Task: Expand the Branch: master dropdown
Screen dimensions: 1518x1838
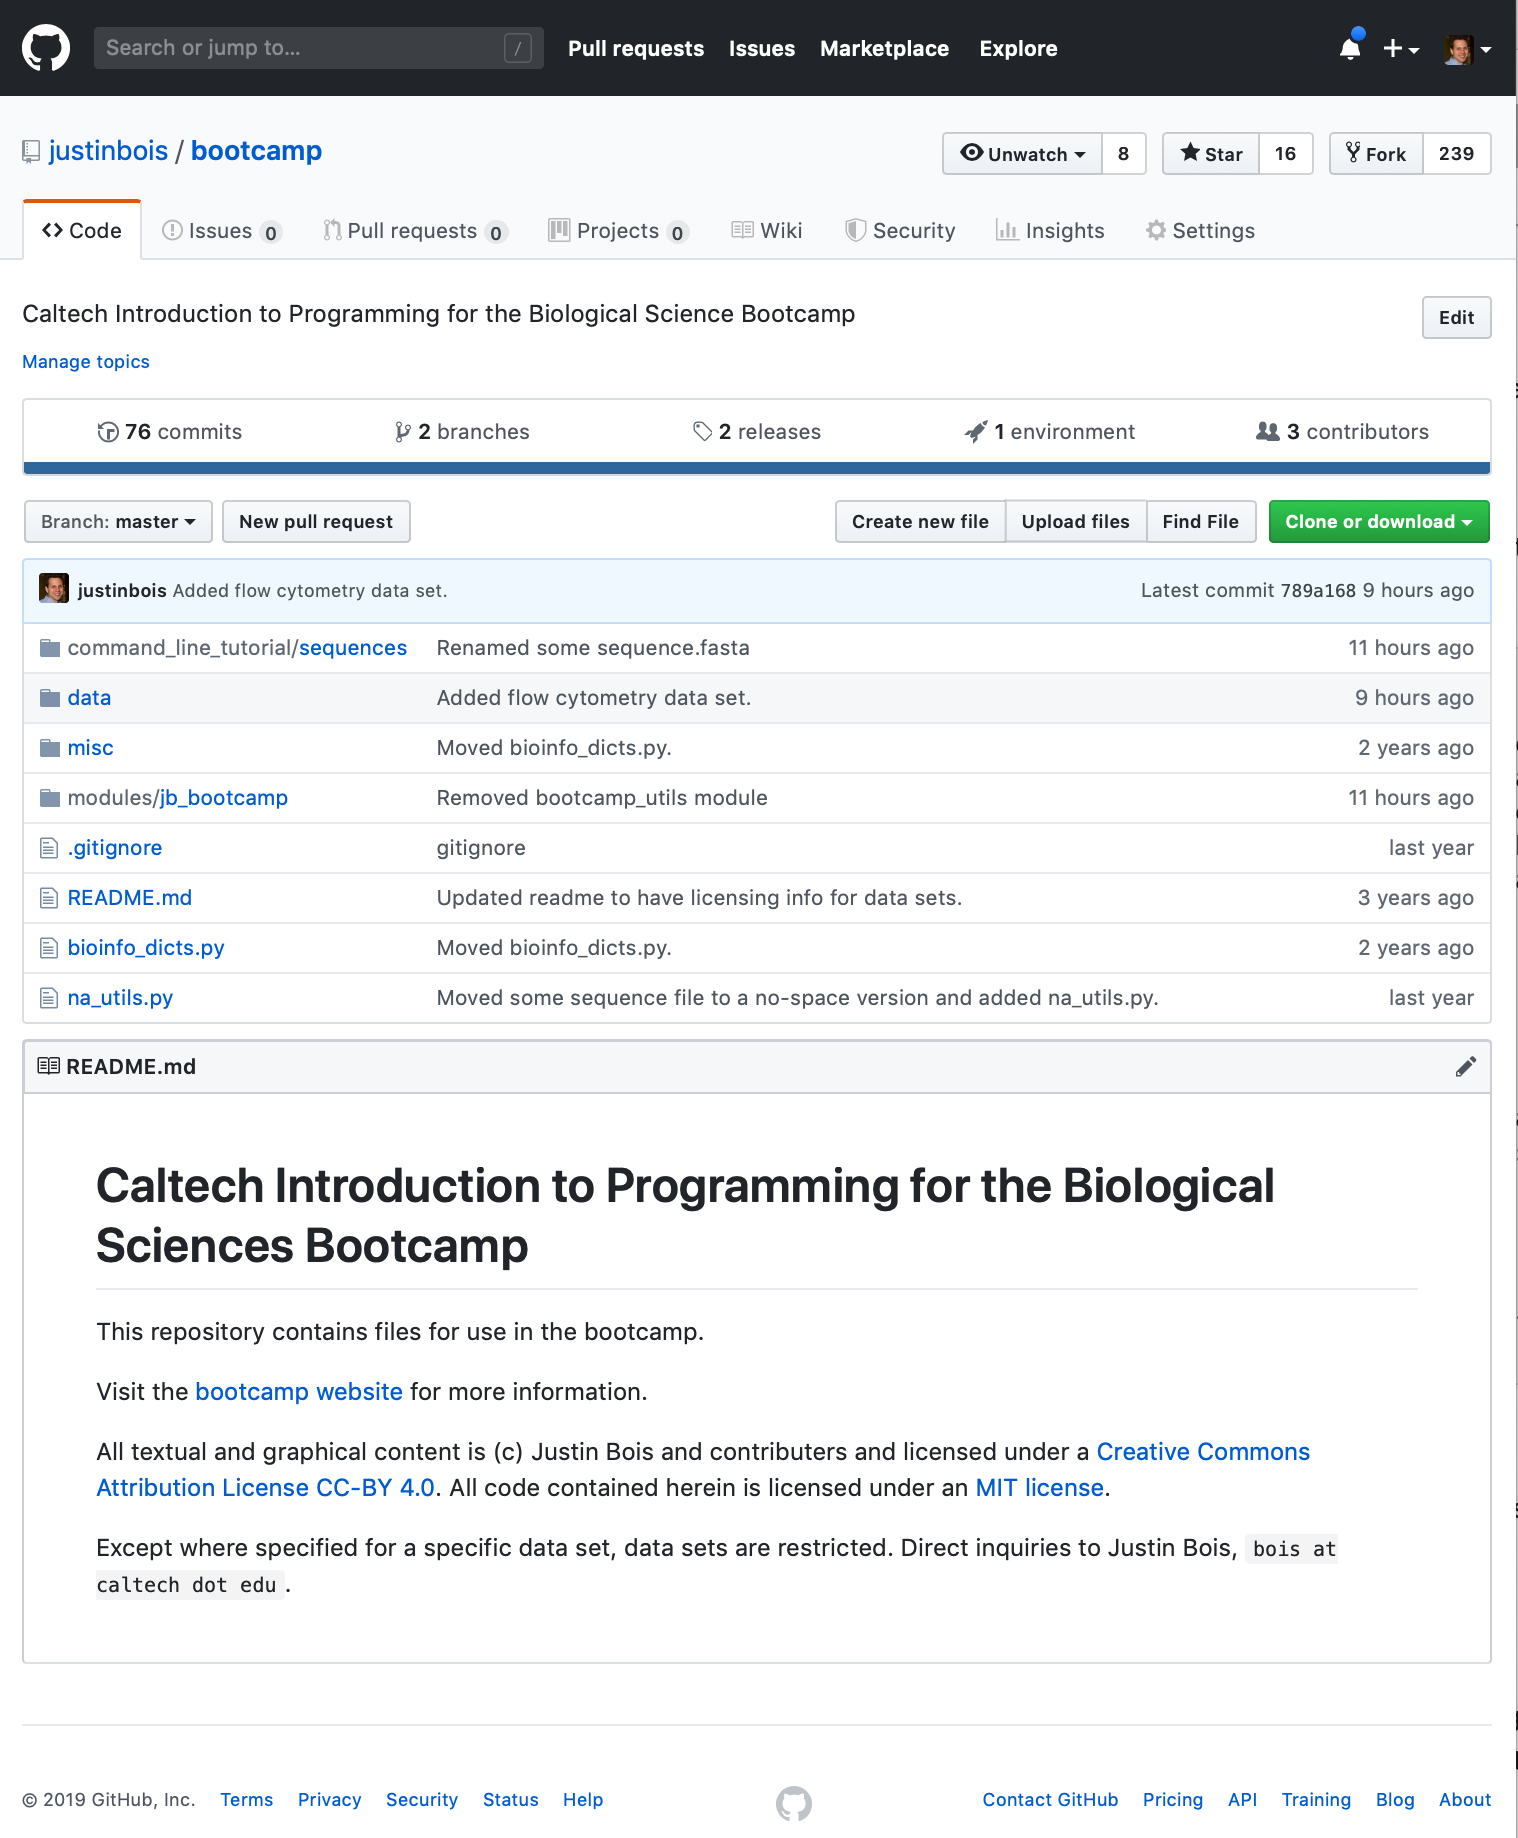Action: pyautogui.click(x=118, y=522)
